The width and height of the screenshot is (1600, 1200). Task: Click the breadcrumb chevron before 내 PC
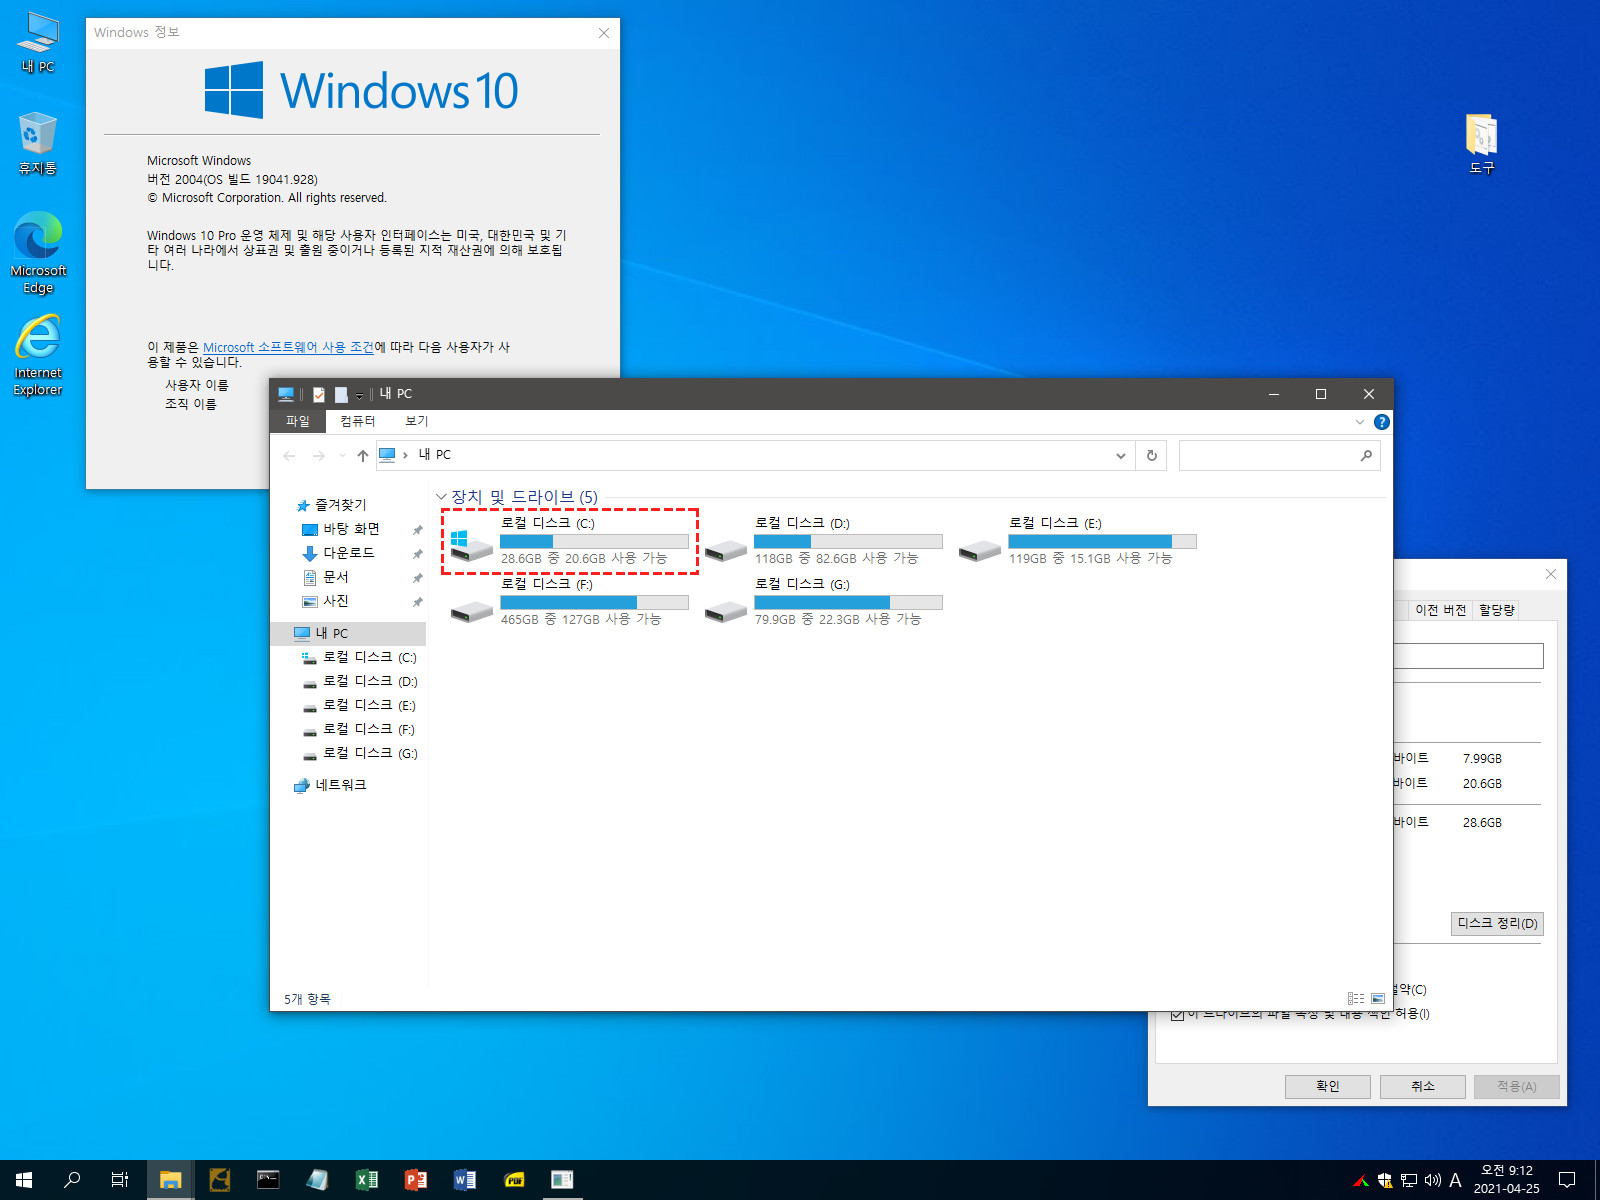coord(405,455)
